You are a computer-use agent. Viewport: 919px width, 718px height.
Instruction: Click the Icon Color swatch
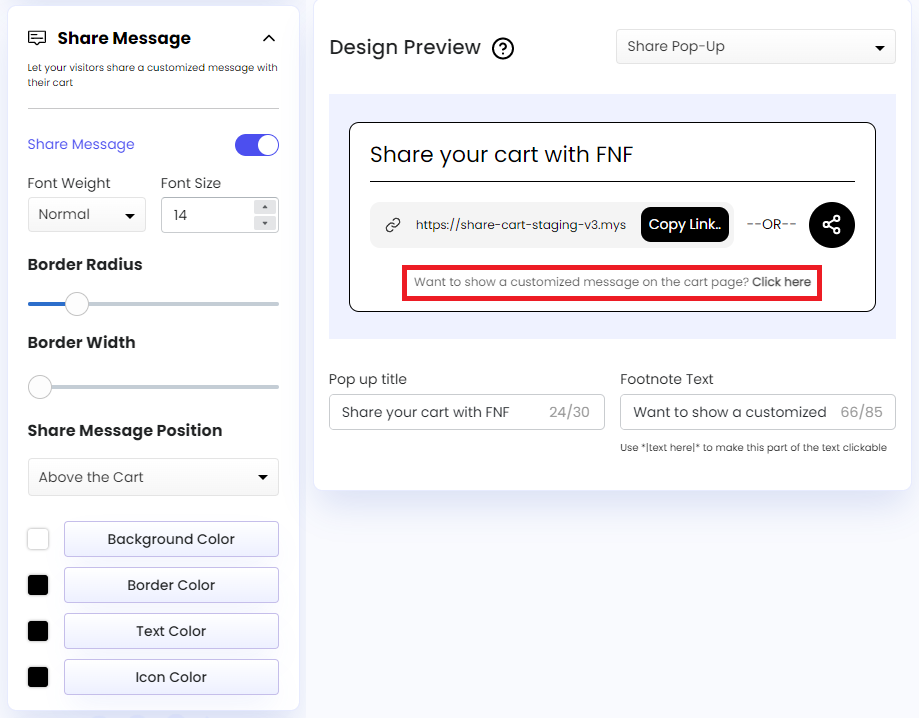(37, 677)
